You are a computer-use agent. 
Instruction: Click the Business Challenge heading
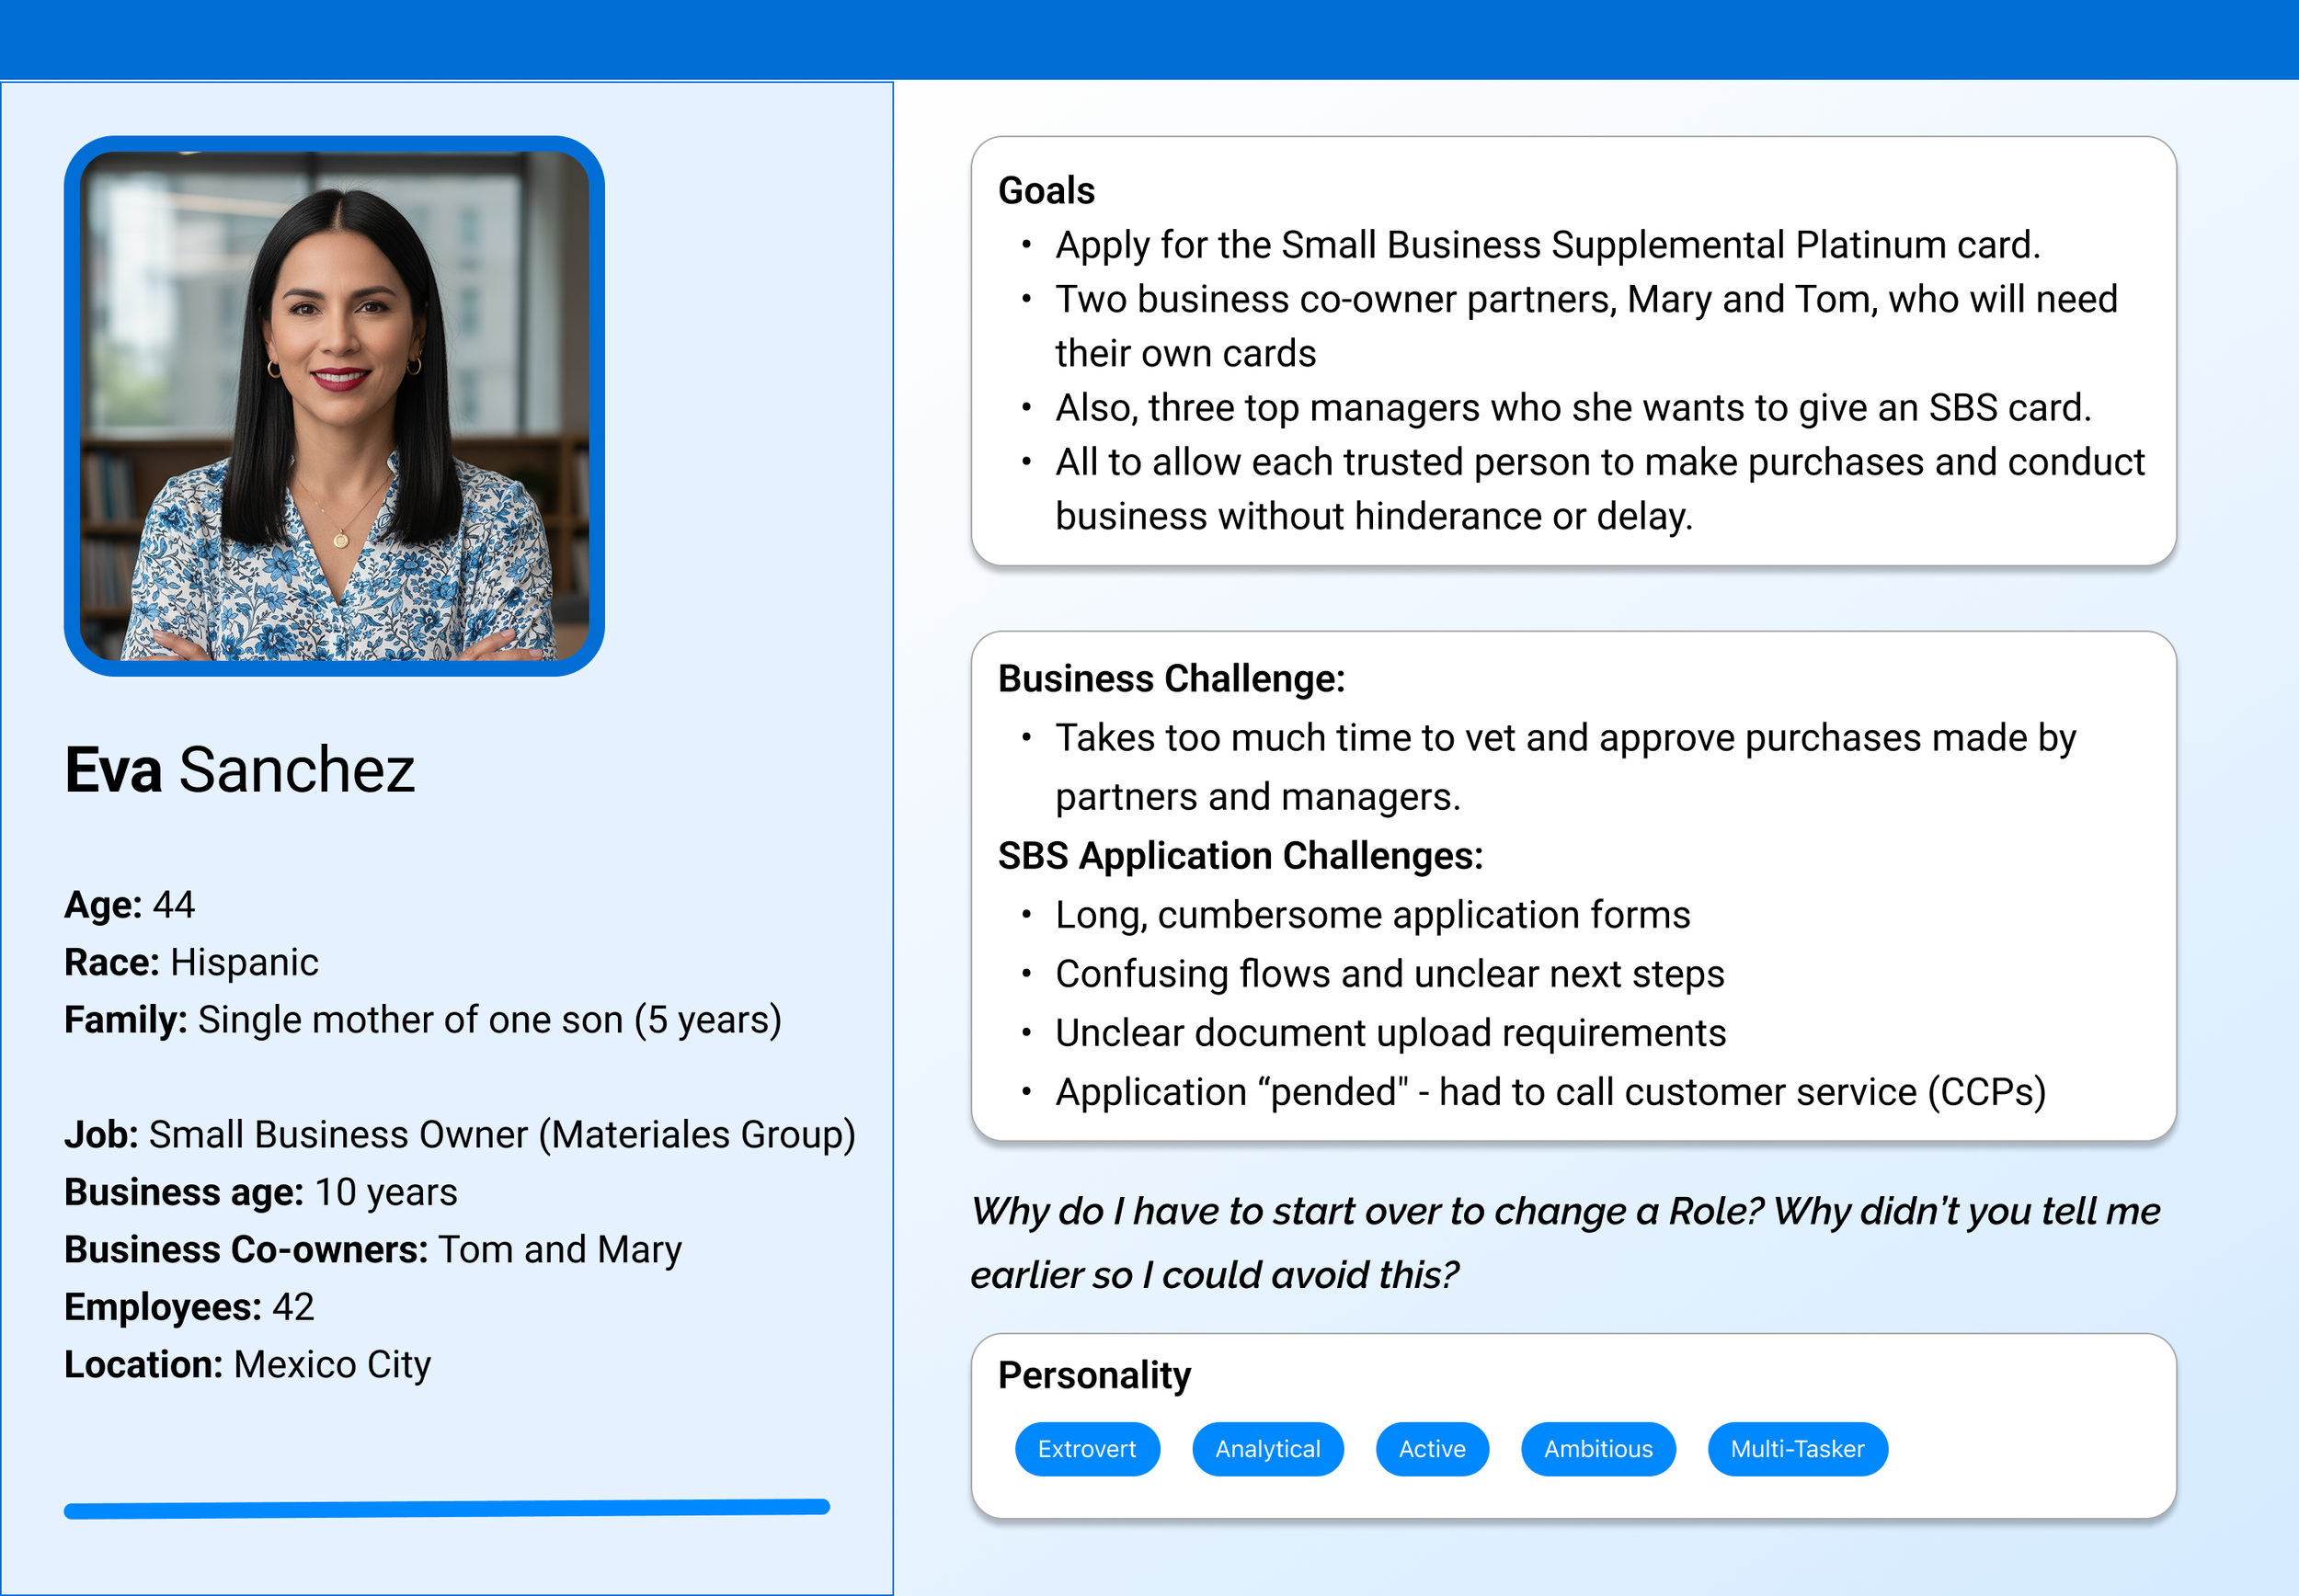[1171, 678]
